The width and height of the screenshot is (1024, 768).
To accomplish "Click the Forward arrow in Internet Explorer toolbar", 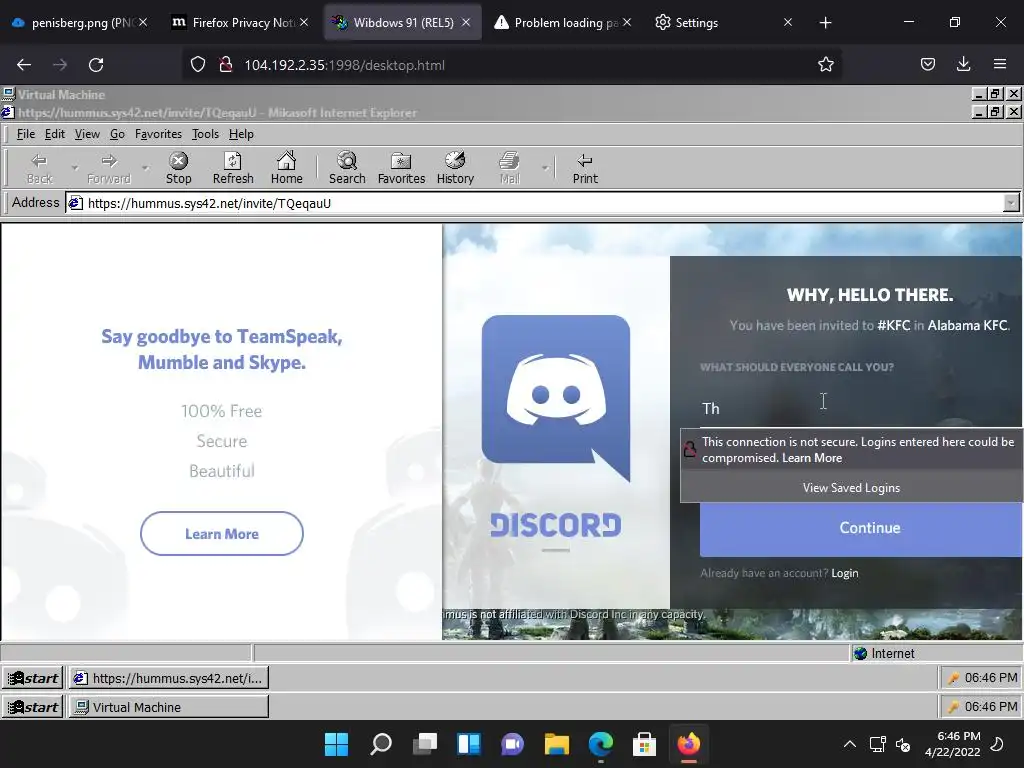I will tap(108, 168).
